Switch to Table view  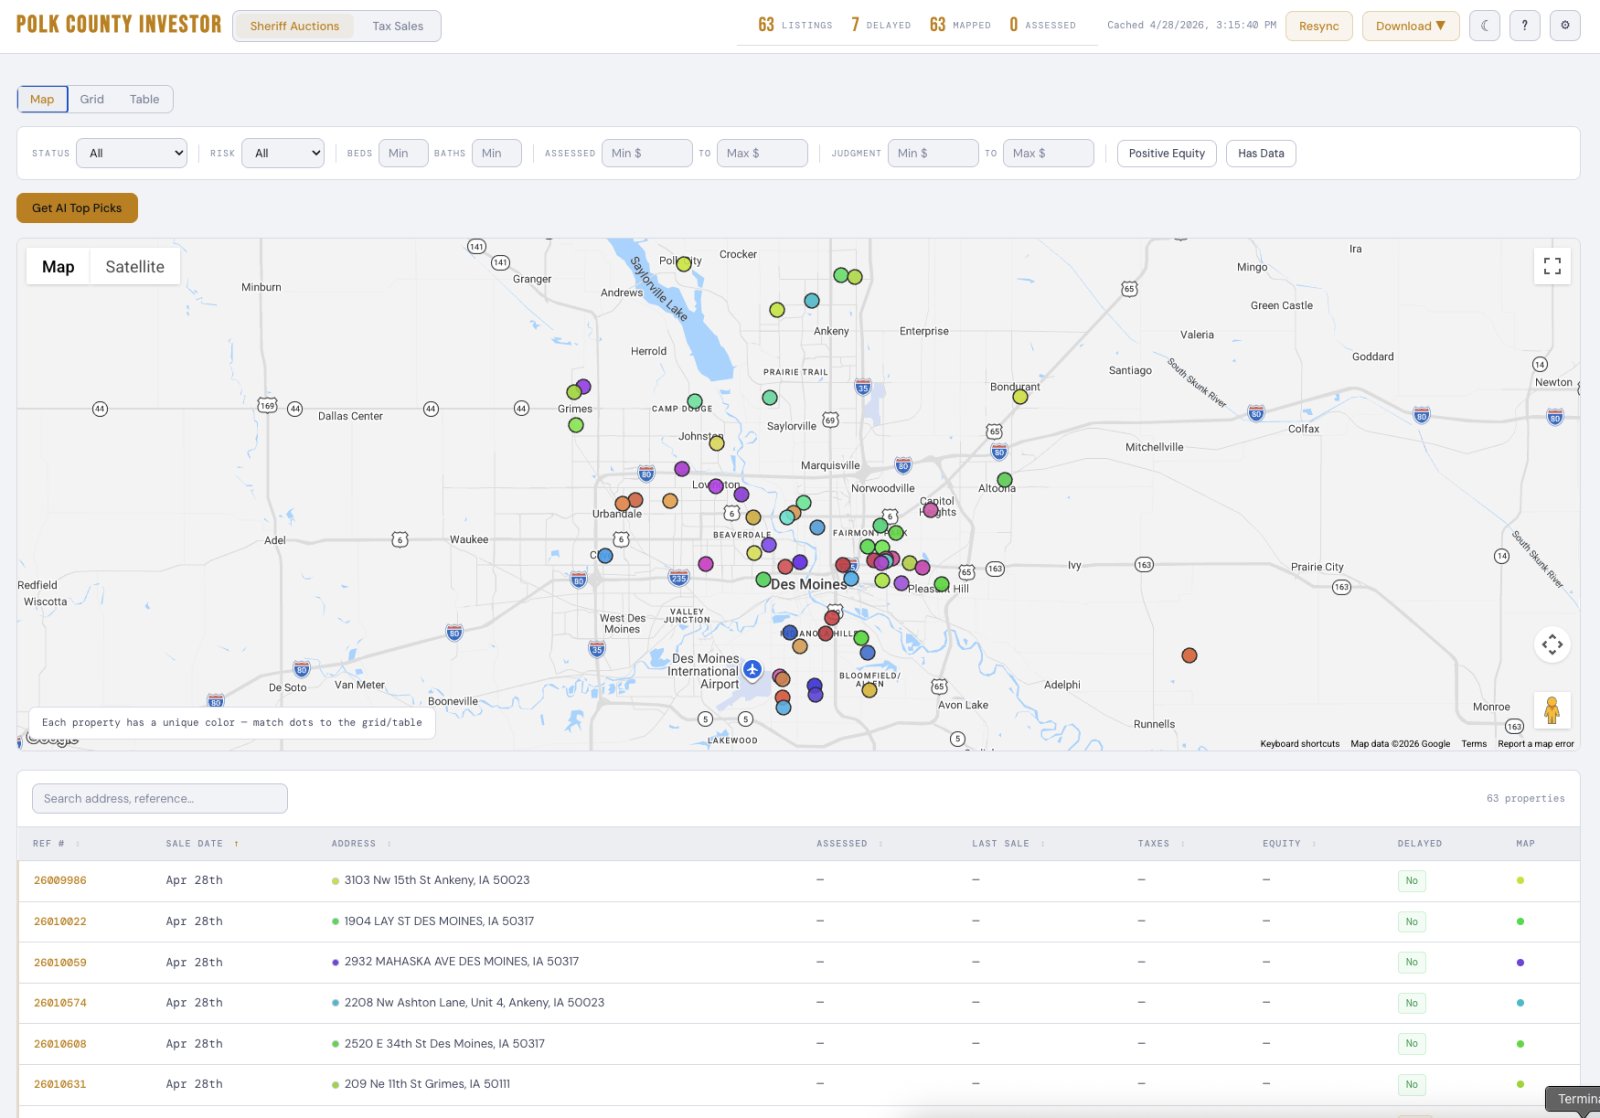(x=144, y=99)
